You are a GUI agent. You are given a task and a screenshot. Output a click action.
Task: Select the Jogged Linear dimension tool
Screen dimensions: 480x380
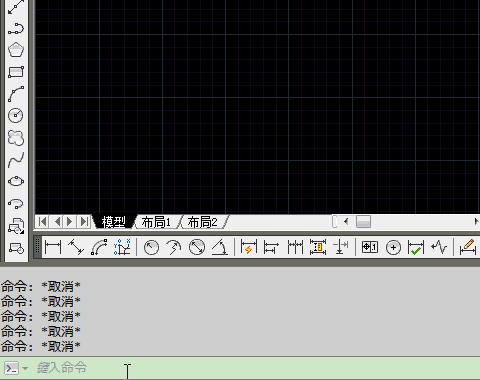[439, 248]
